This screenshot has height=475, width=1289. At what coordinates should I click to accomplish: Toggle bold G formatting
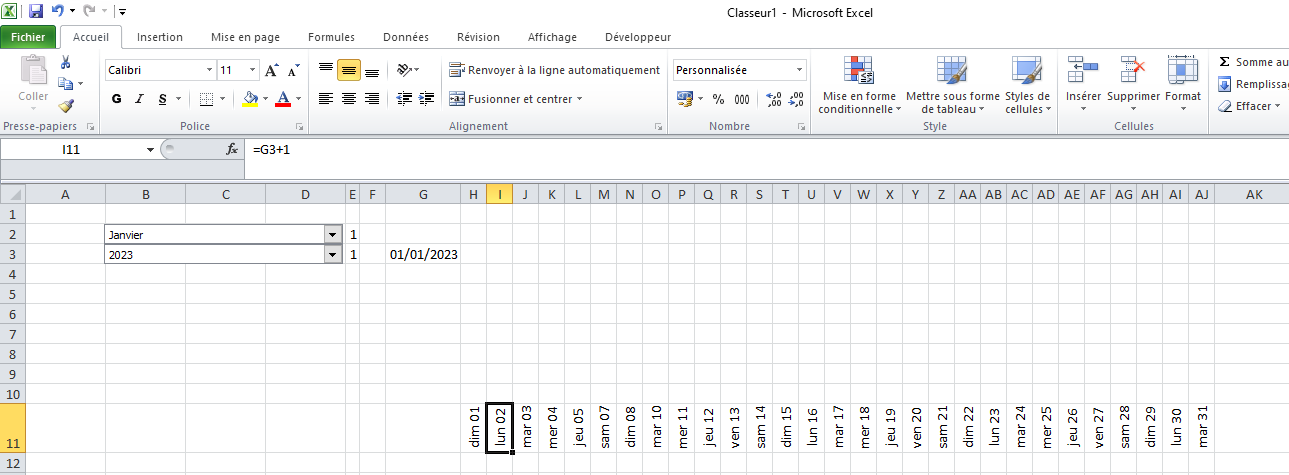pos(117,99)
